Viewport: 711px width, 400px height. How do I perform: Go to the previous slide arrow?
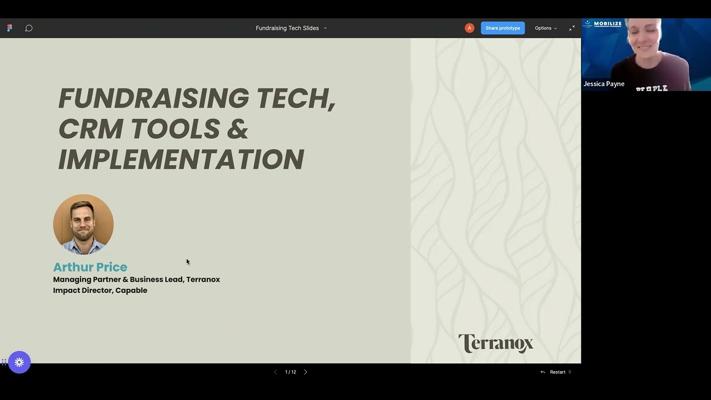click(x=276, y=372)
